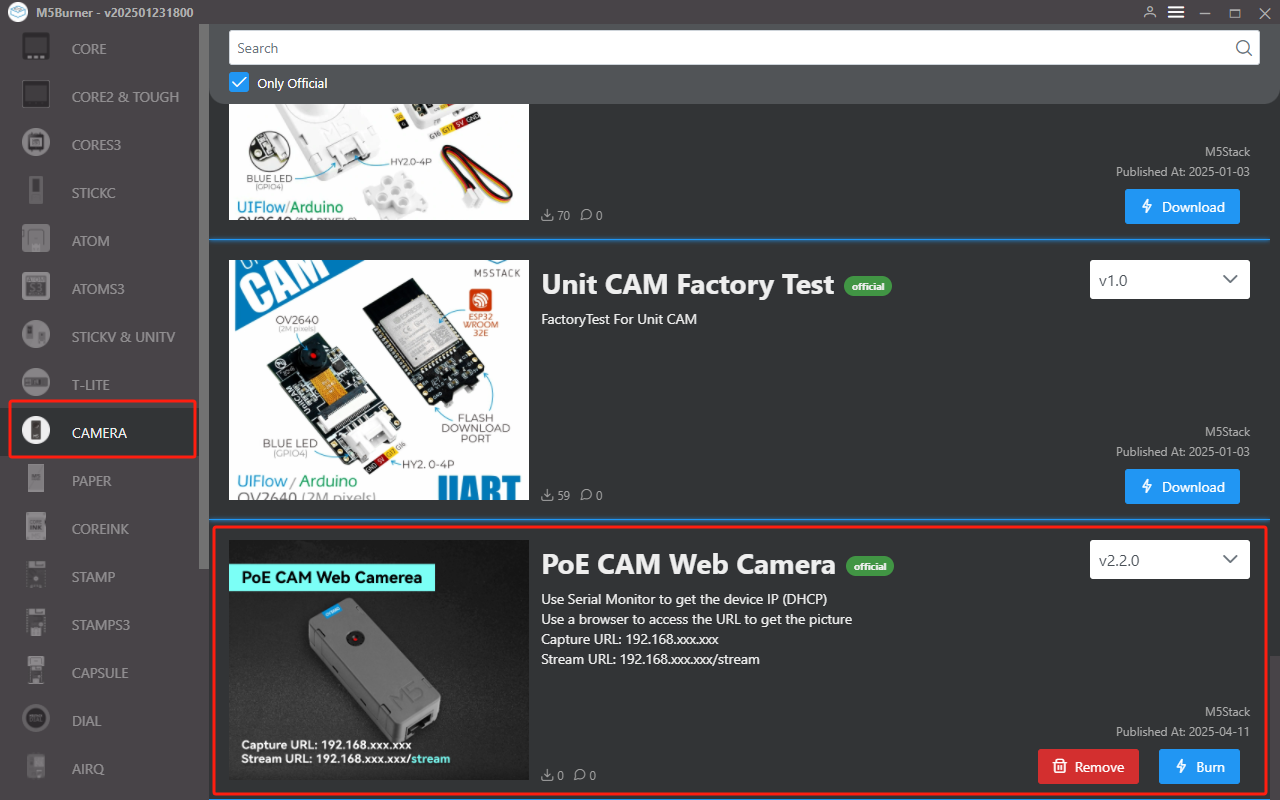Click the M5Burner logo in title bar
1280x800 pixels.
(17, 12)
